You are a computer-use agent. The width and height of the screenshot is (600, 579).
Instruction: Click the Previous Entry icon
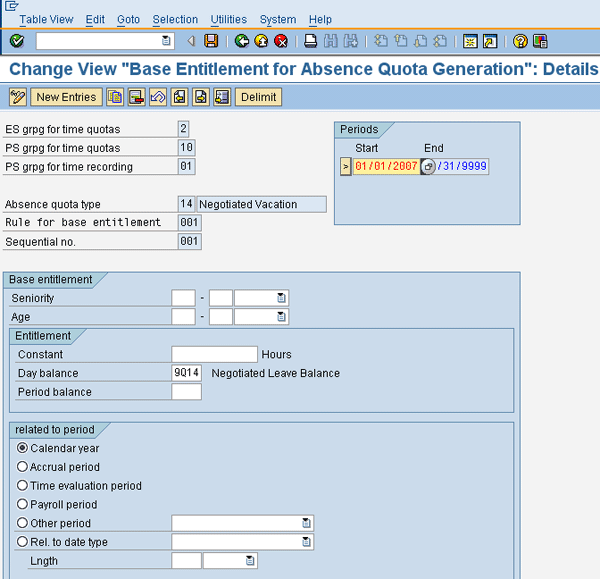(x=179, y=97)
